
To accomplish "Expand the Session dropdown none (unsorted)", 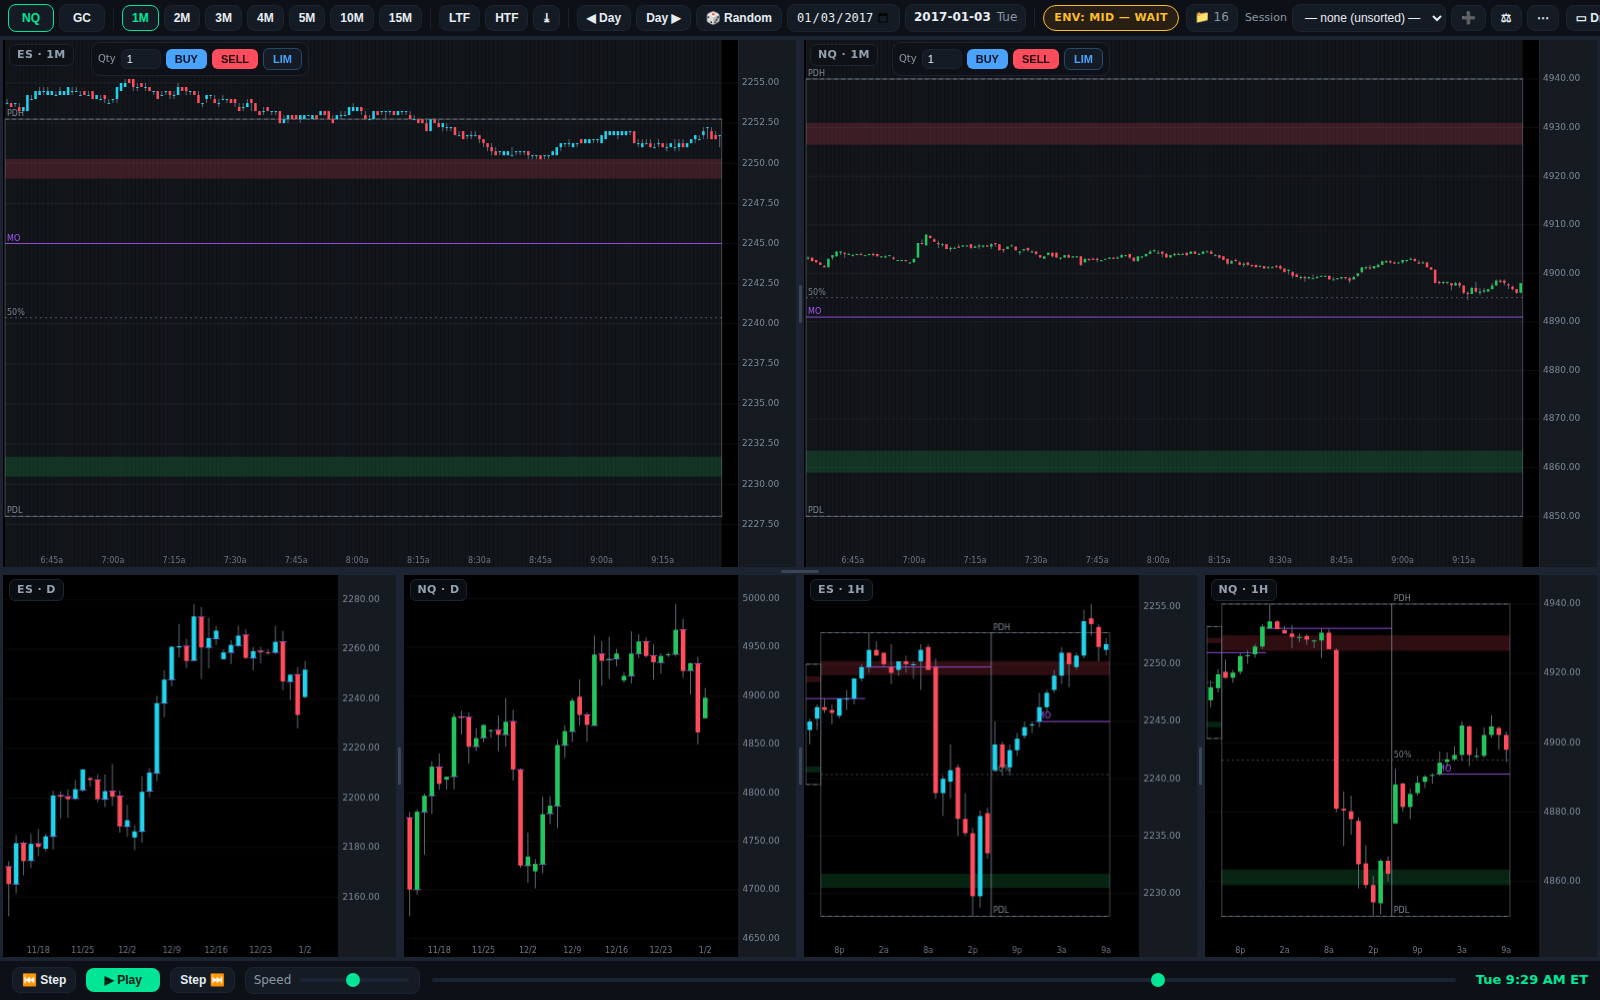I will 1369,18.
